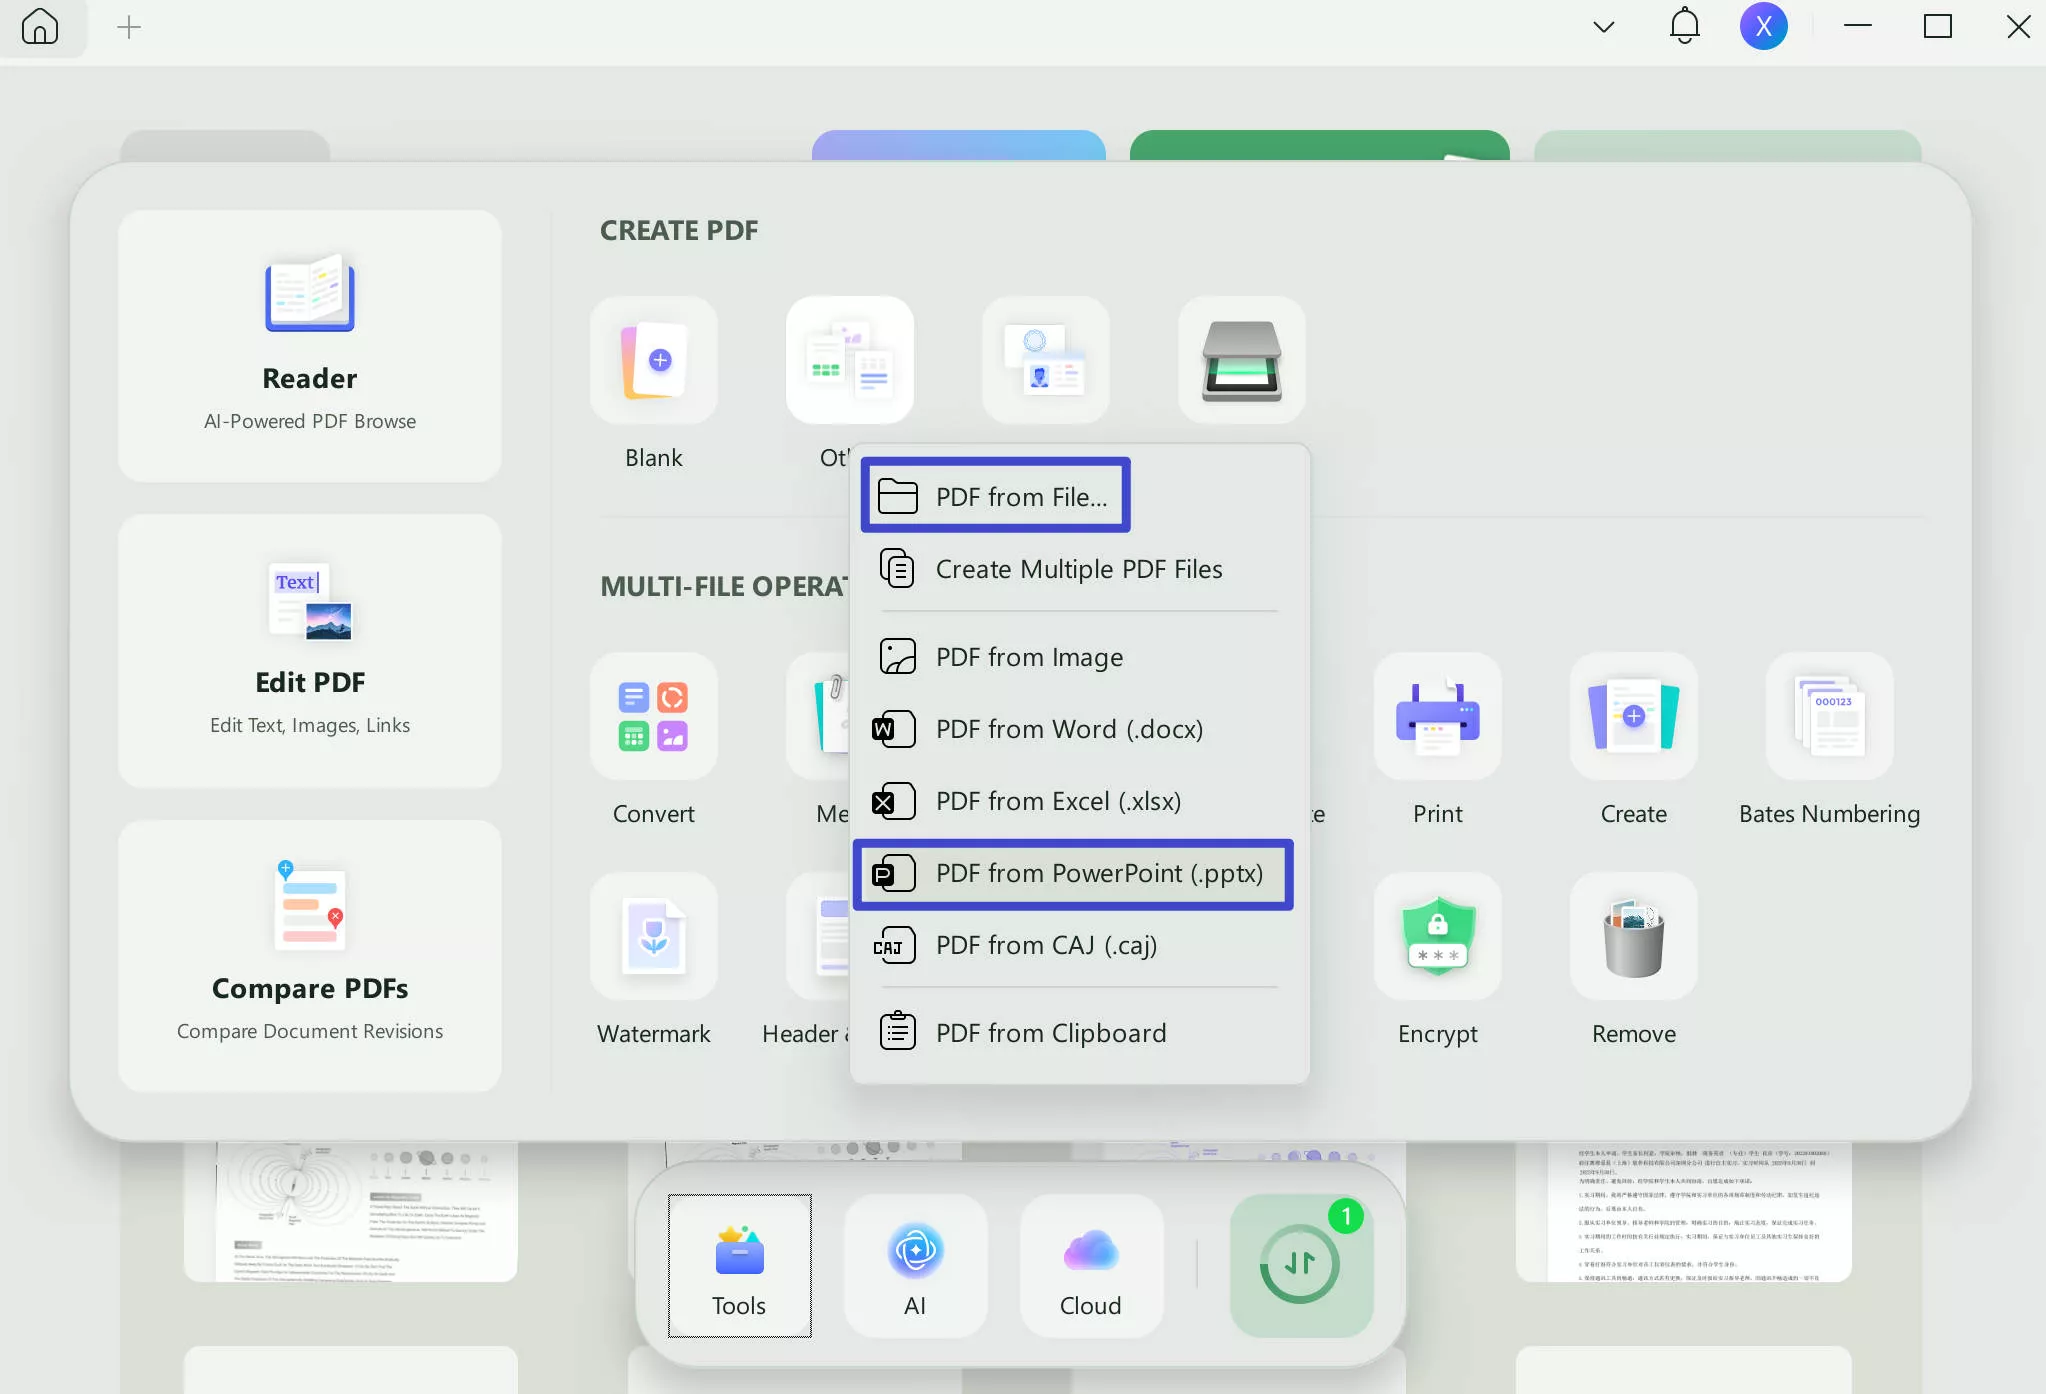The width and height of the screenshot is (2046, 1394).
Task: Open Compare PDFs for document revisions
Action: (310, 957)
